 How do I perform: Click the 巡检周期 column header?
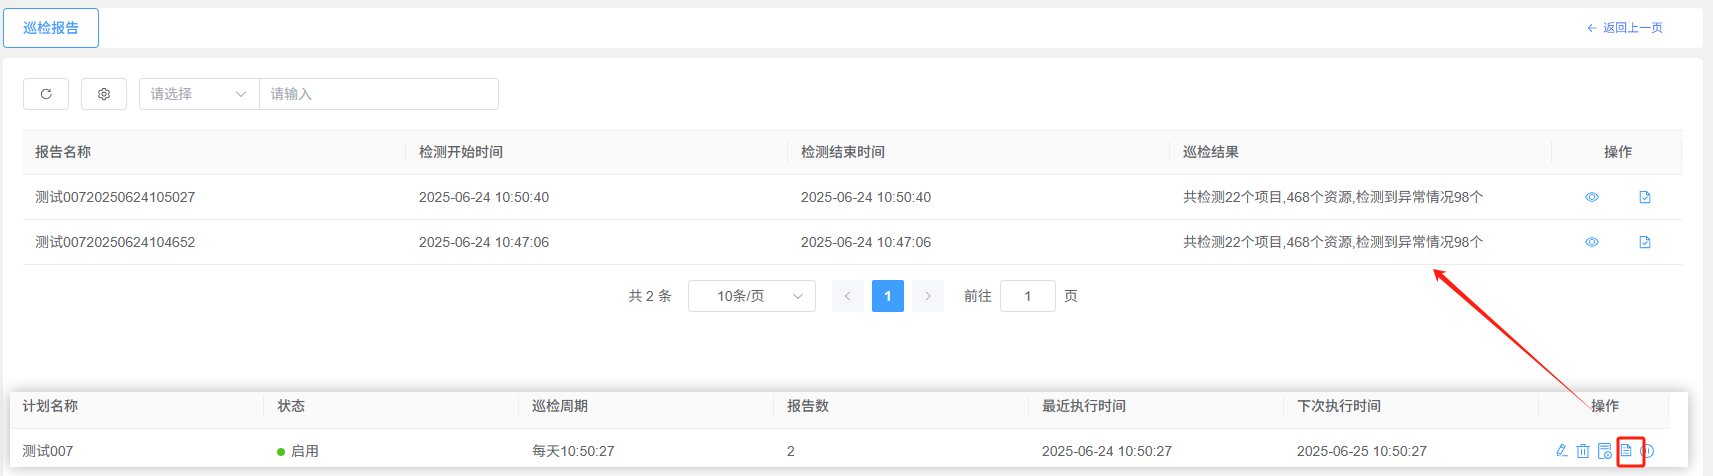560,406
